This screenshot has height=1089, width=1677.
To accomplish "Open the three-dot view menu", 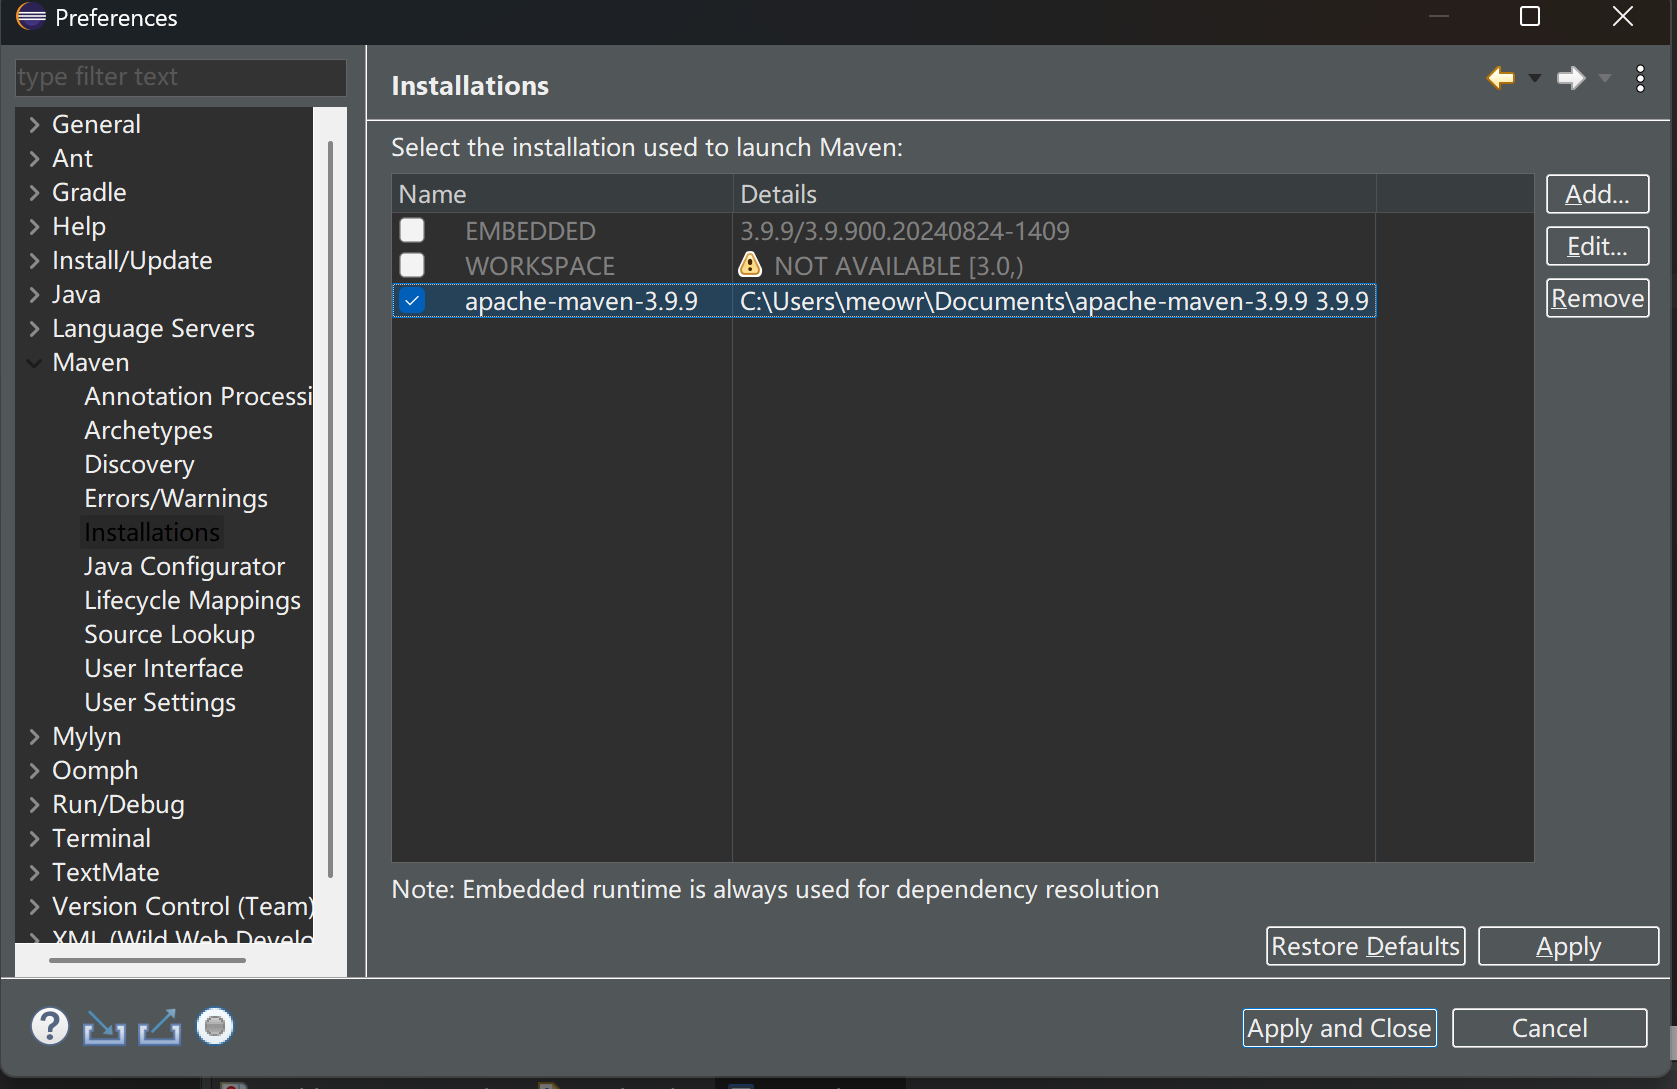I will pyautogui.click(x=1640, y=79).
